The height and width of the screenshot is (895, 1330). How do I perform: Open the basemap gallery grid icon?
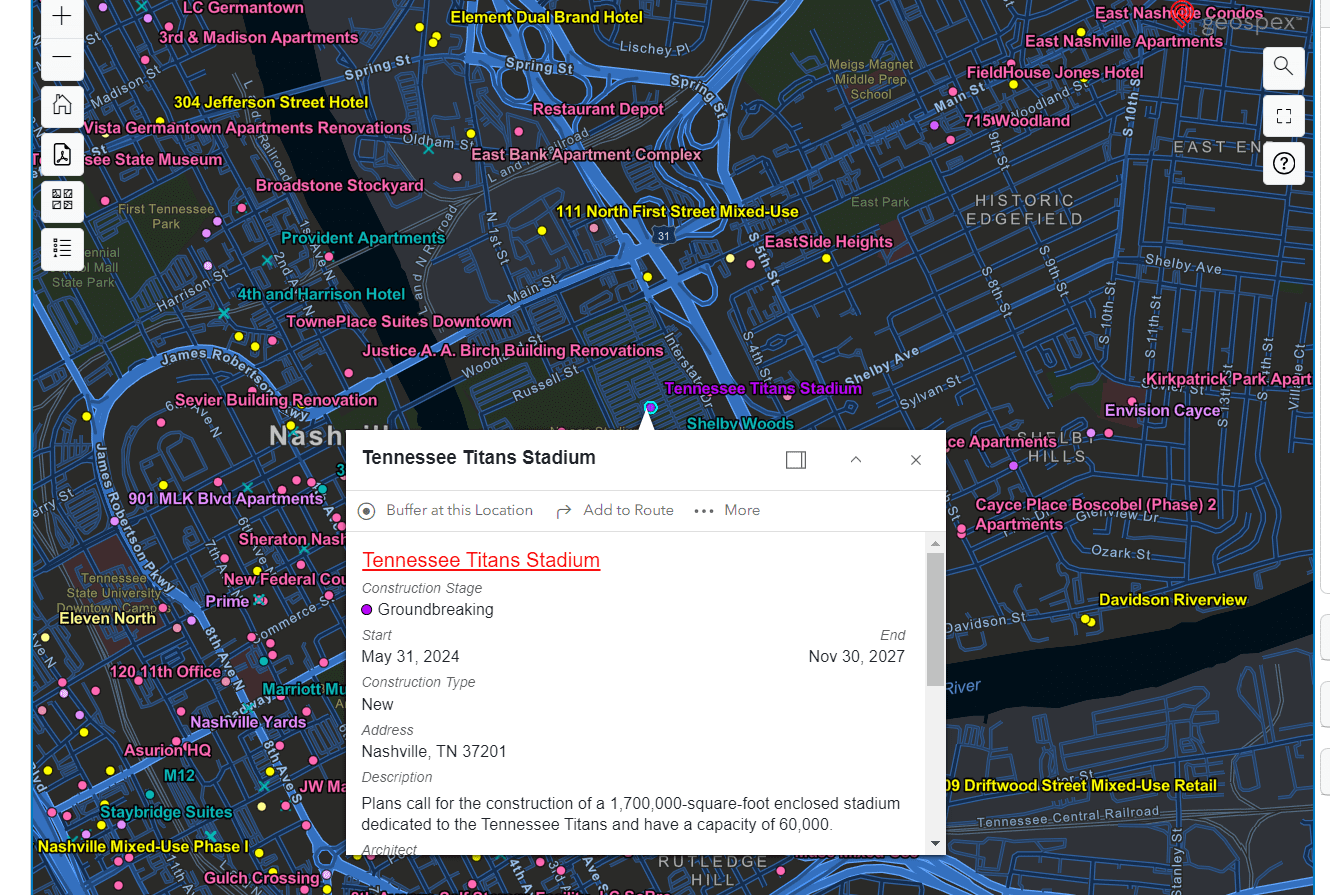pos(62,200)
